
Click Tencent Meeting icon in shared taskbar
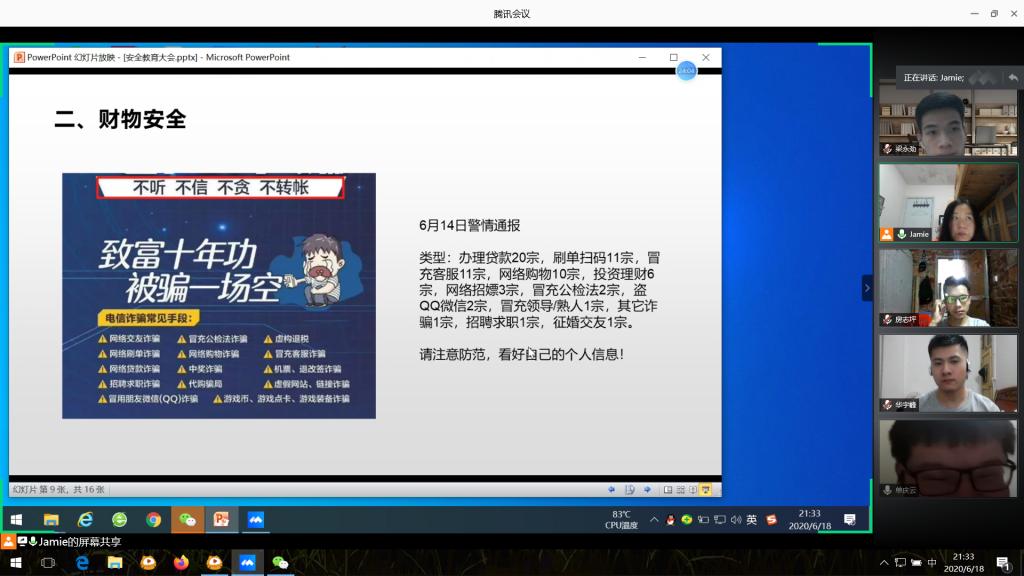pos(255,520)
